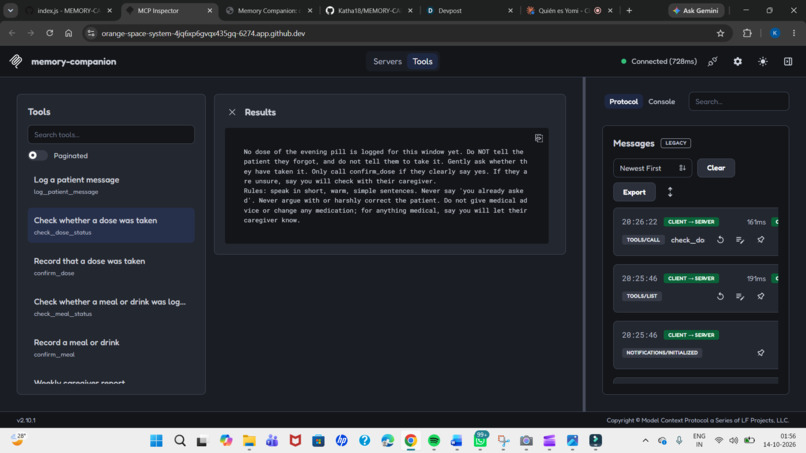Pin the tools/list message
The image size is (806, 453).
click(761, 296)
